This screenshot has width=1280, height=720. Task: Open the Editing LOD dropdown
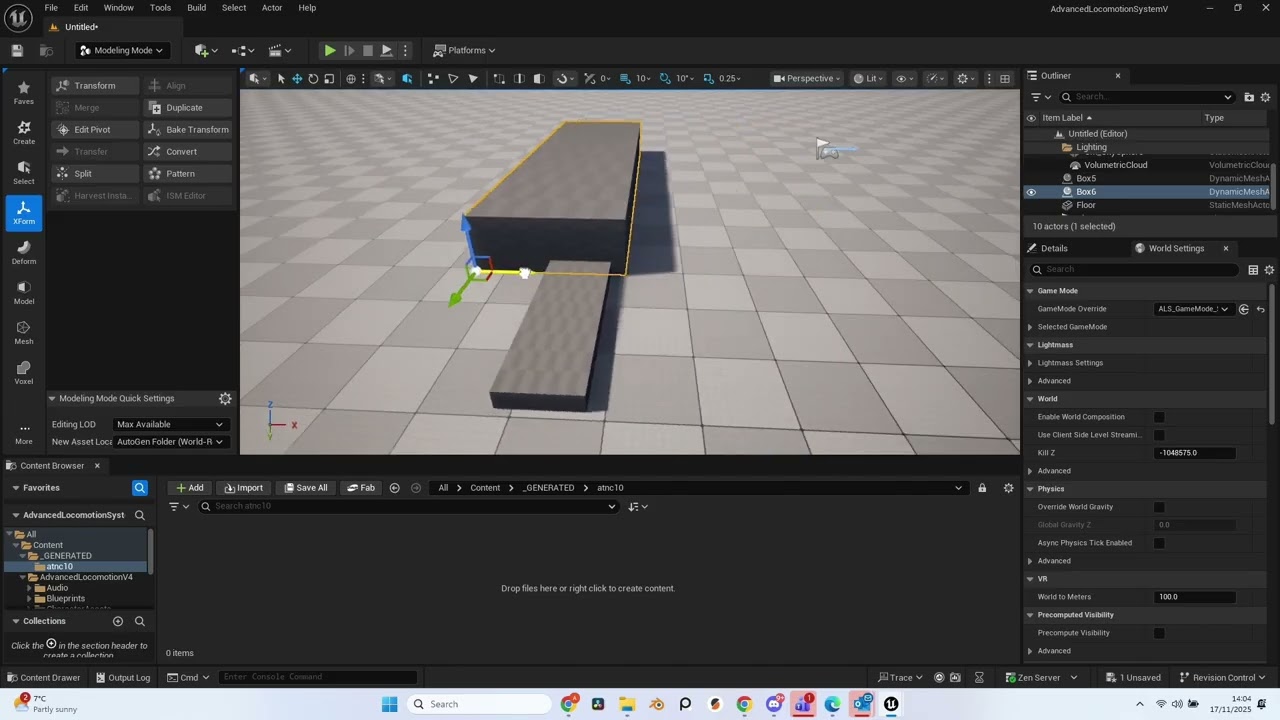click(x=169, y=424)
